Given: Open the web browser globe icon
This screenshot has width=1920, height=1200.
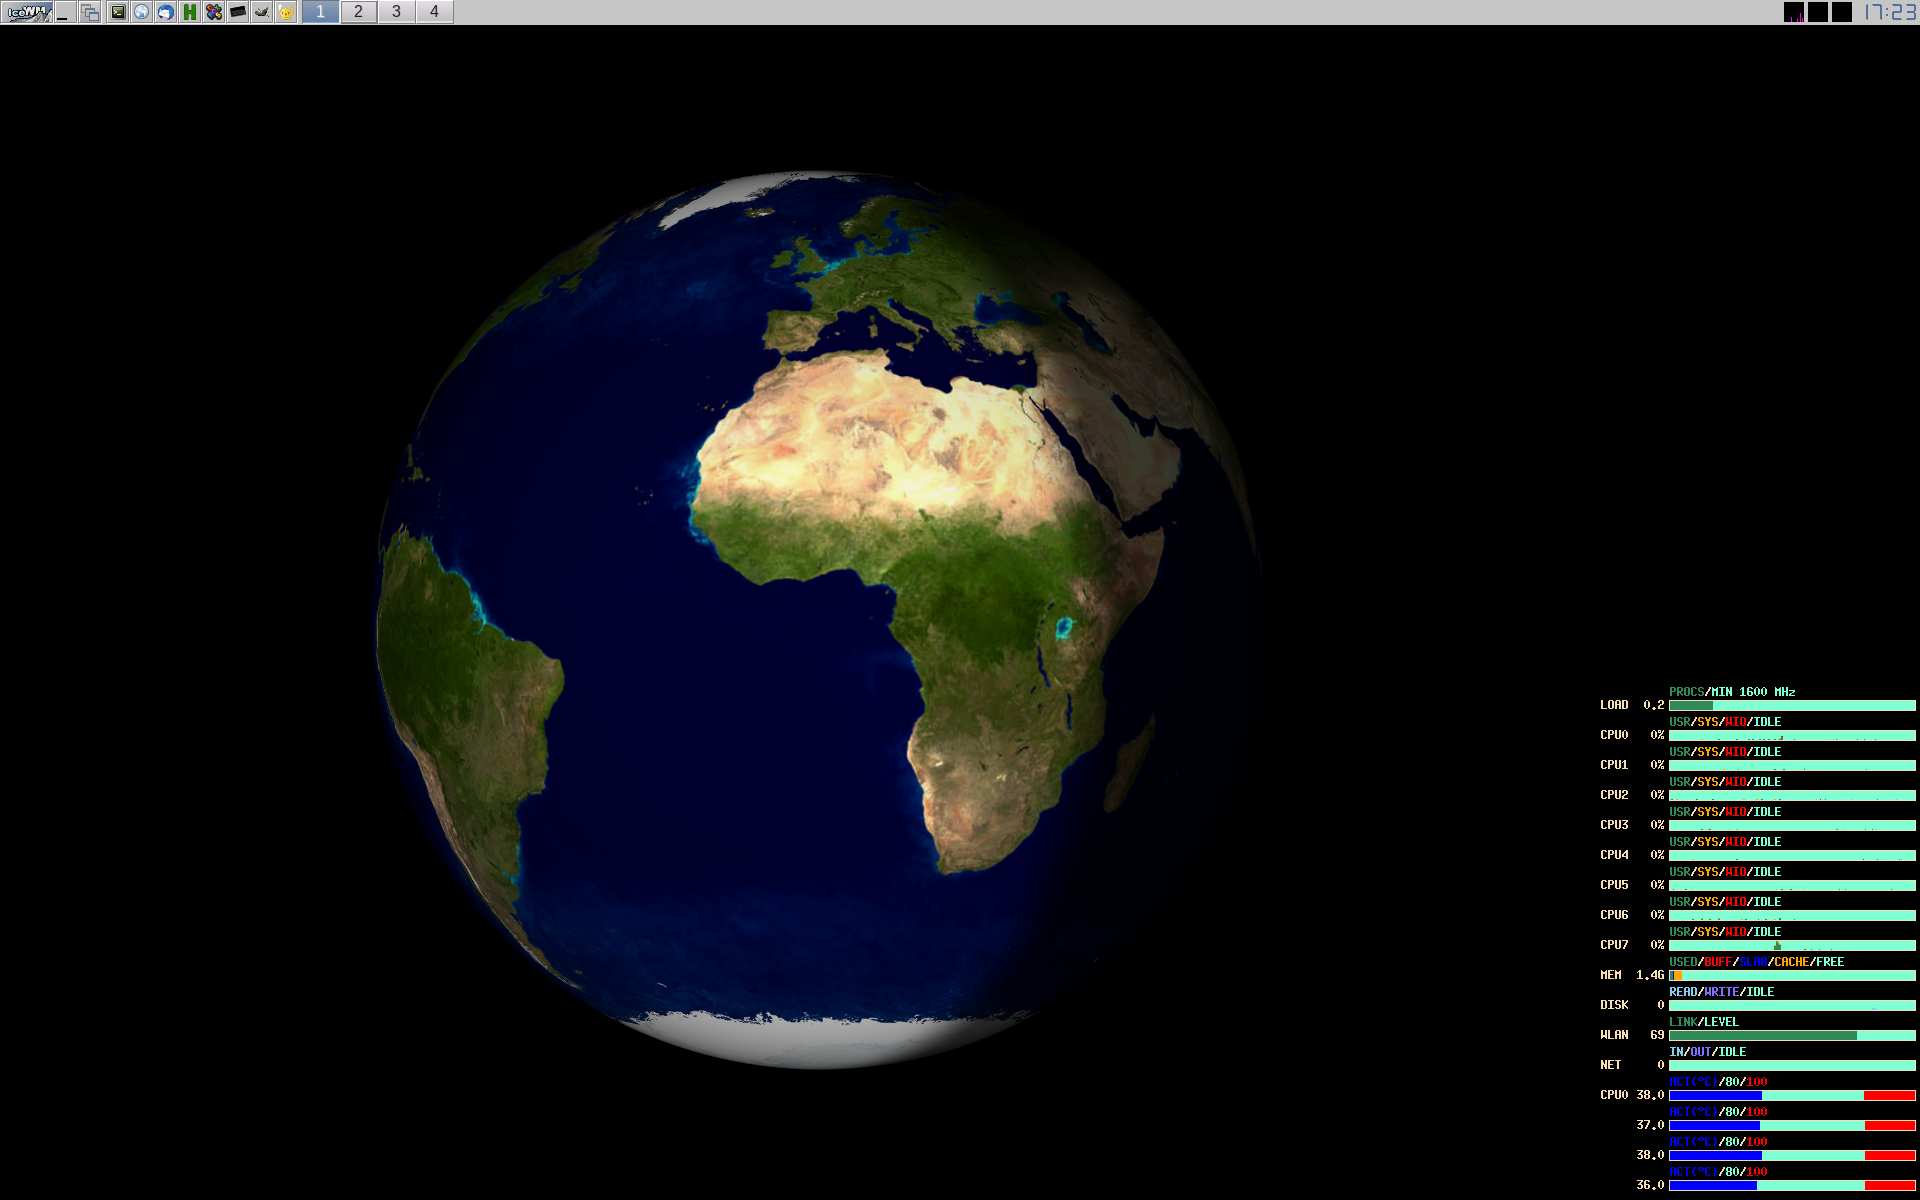Looking at the screenshot, I should click(142, 12).
